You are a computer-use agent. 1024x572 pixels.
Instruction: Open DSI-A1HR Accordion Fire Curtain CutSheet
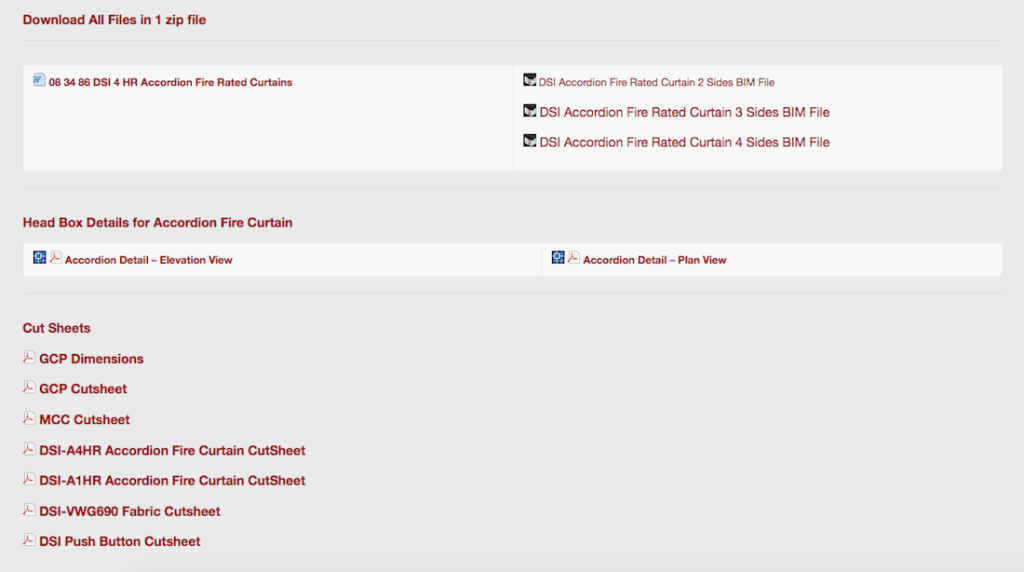click(172, 481)
